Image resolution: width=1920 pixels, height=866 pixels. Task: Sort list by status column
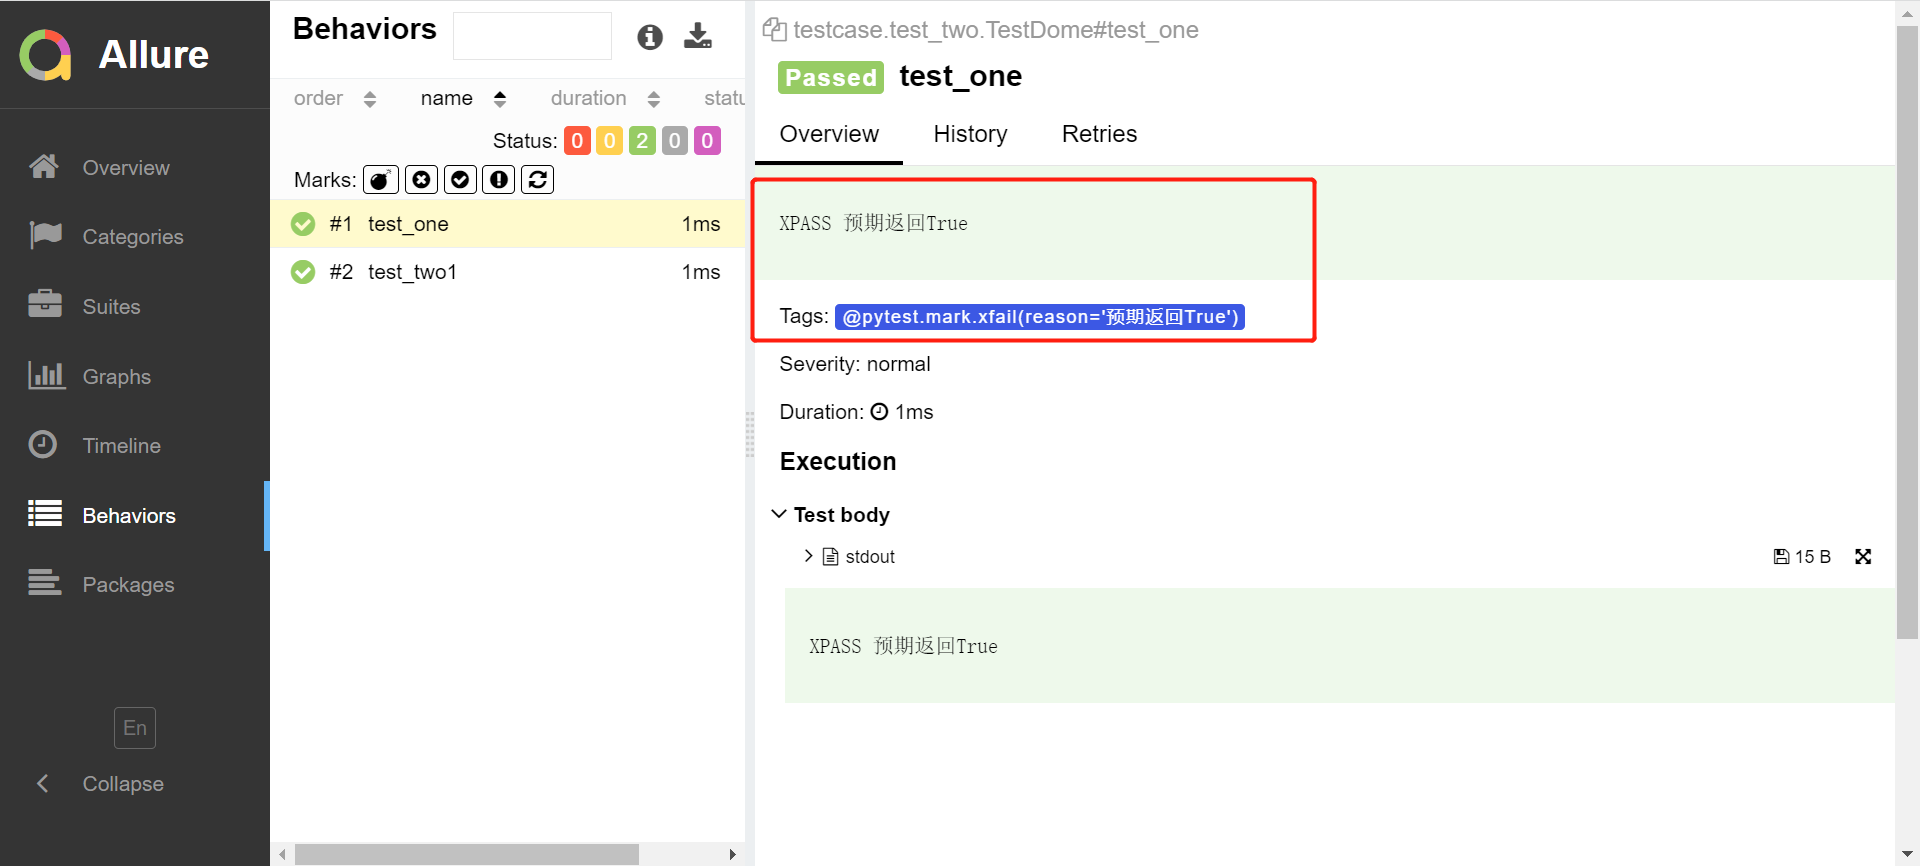(x=724, y=98)
